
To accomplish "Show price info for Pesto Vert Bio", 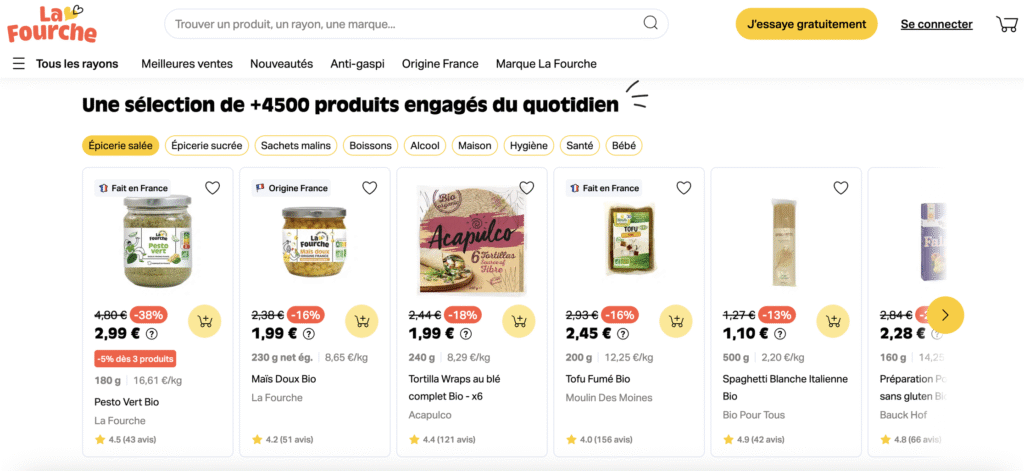I will click(x=152, y=334).
